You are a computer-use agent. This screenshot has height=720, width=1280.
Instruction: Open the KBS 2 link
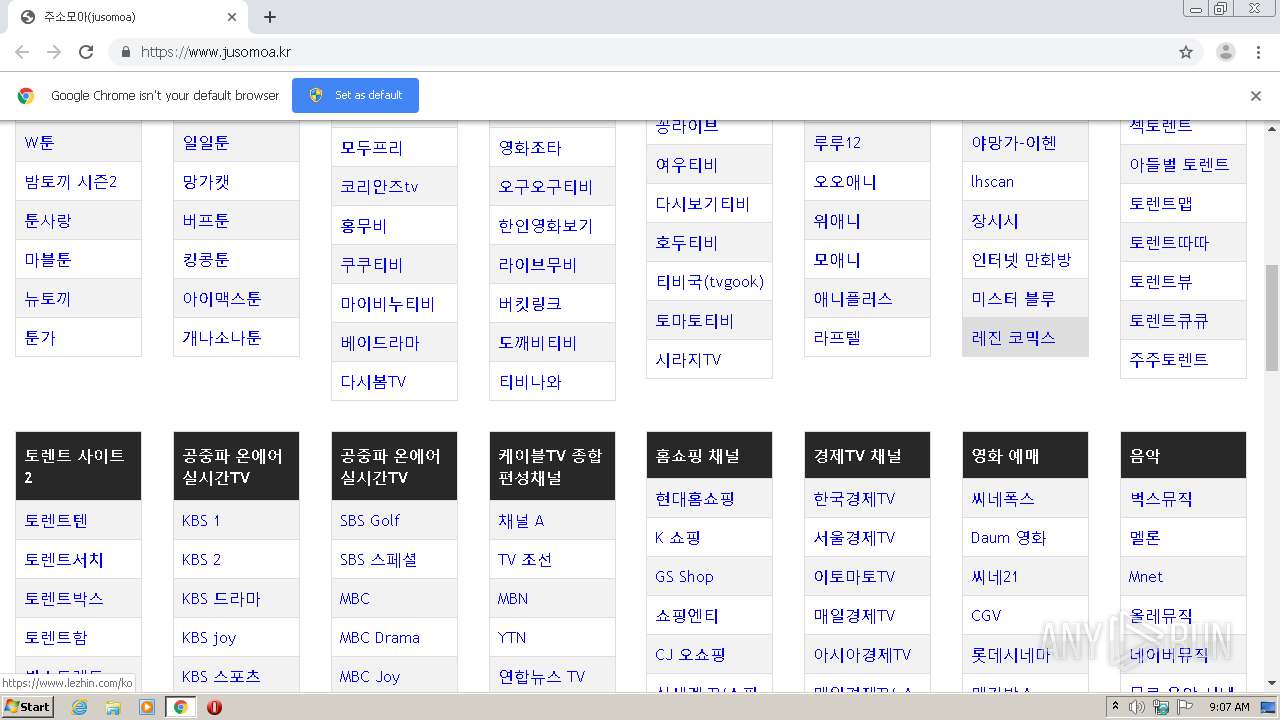[x=201, y=559]
